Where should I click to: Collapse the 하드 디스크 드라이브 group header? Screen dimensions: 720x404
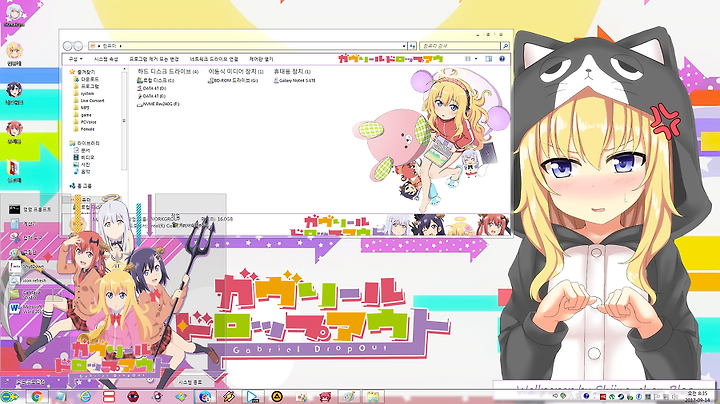pyautogui.click(x=168, y=72)
